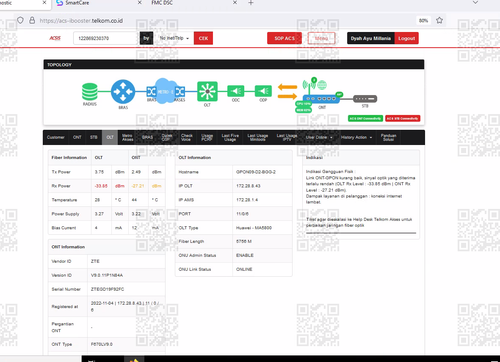Click the red ACS STB Connectivity badge

403,118
